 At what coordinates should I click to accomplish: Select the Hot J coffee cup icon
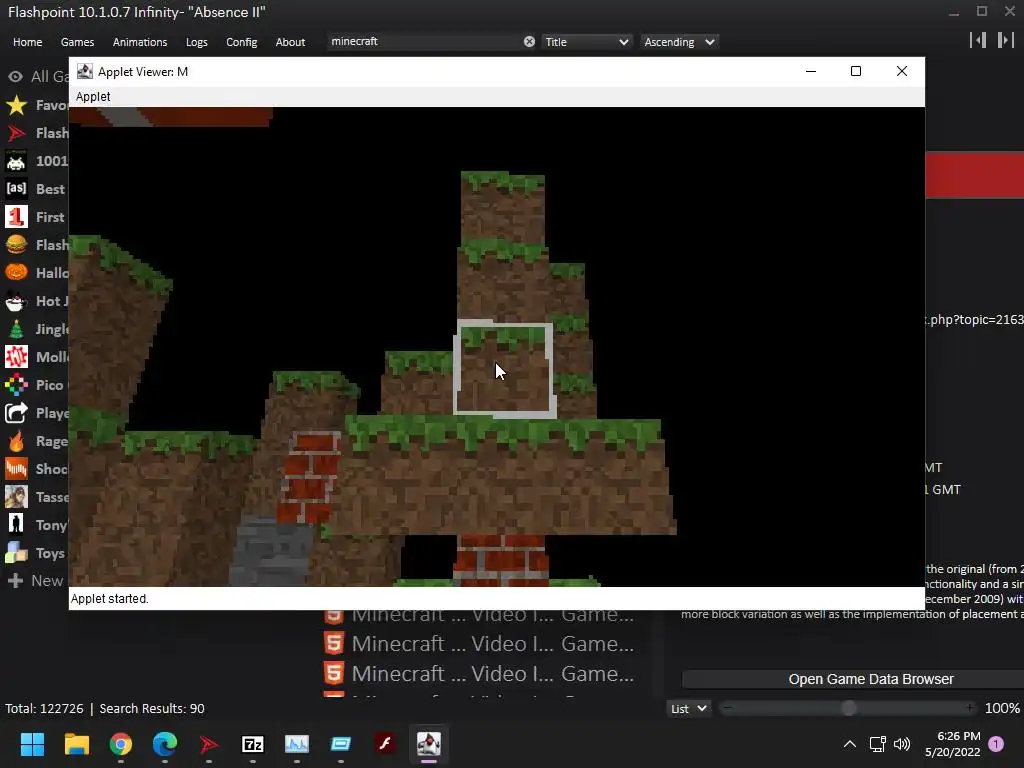click(x=16, y=301)
